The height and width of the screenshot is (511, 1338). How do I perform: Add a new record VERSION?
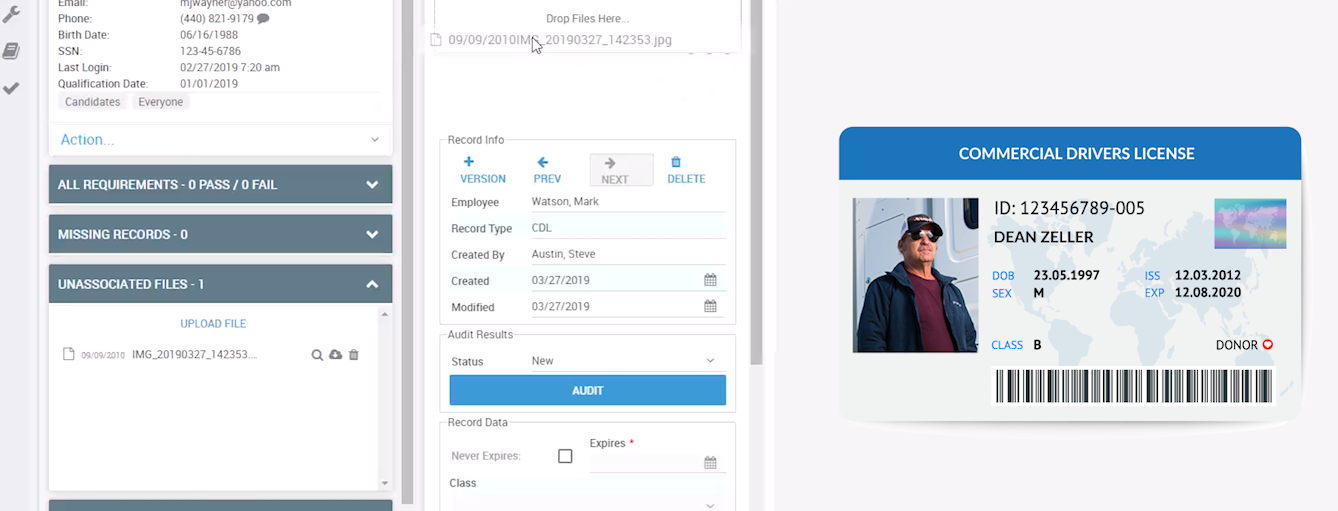(483, 171)
